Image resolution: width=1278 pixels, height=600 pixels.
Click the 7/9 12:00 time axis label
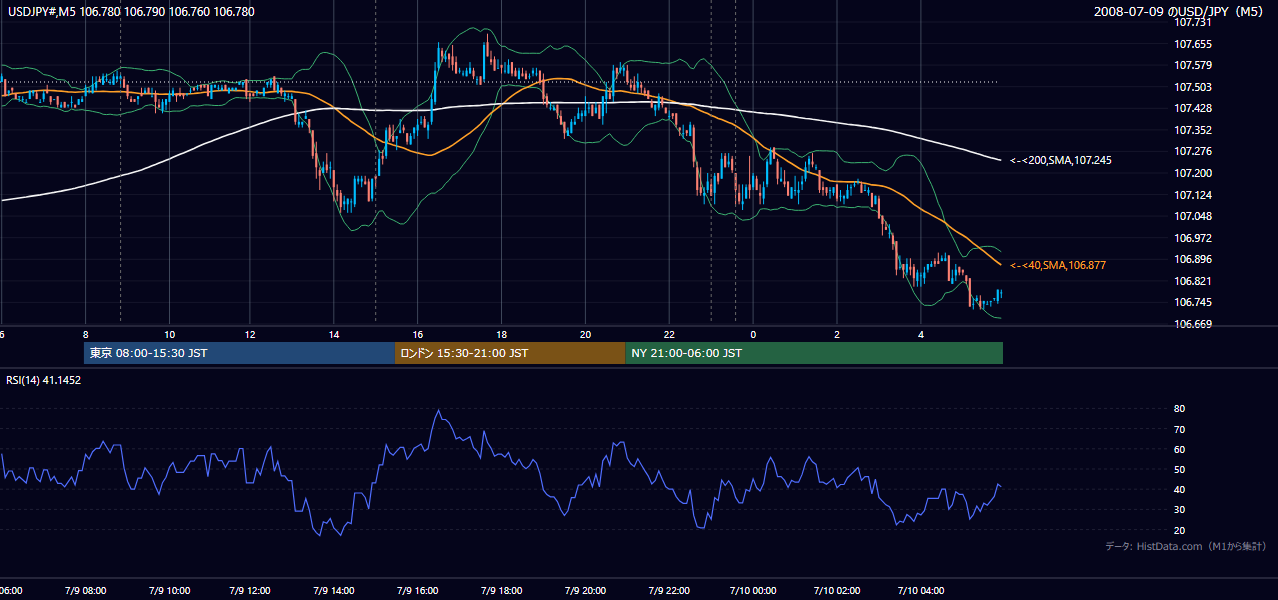click(x=251, y=591)
